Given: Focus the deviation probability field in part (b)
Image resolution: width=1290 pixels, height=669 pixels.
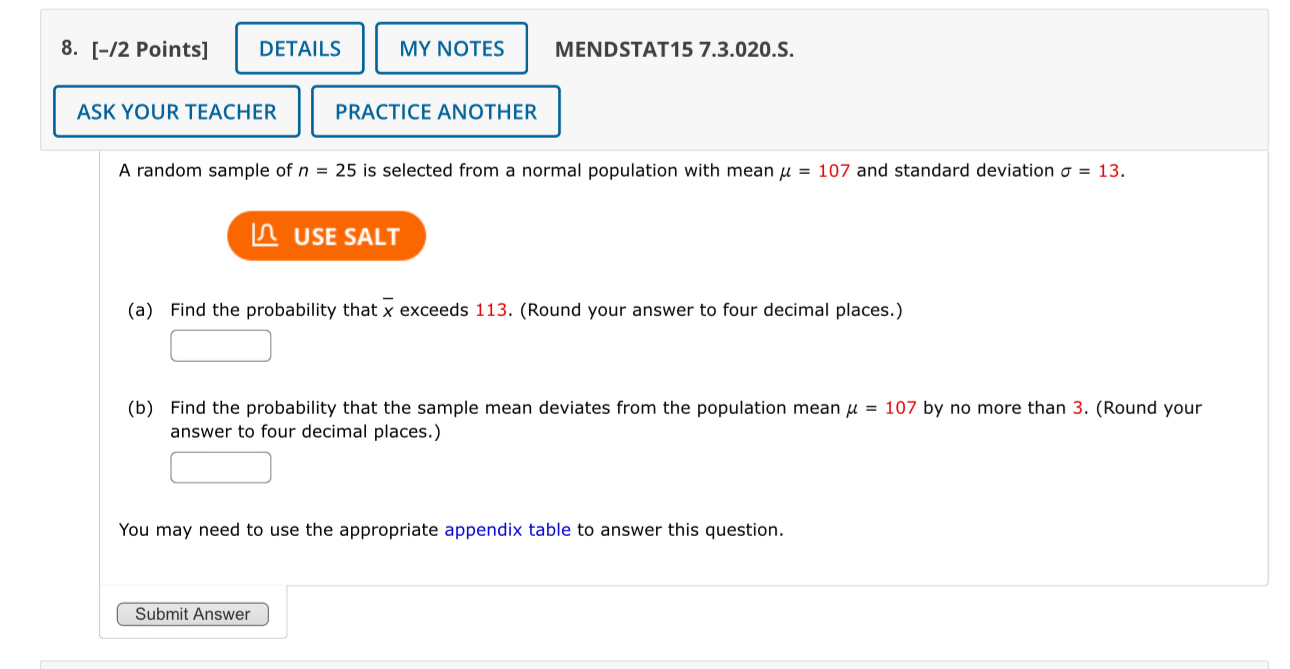Looking at the screenshot, I should pos(220,466).
